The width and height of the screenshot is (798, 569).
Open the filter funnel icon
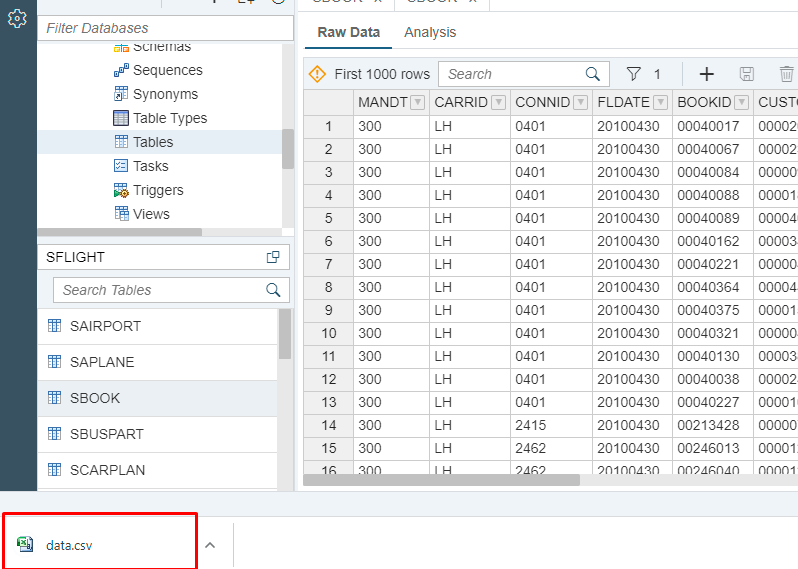(x=634, y=74)
